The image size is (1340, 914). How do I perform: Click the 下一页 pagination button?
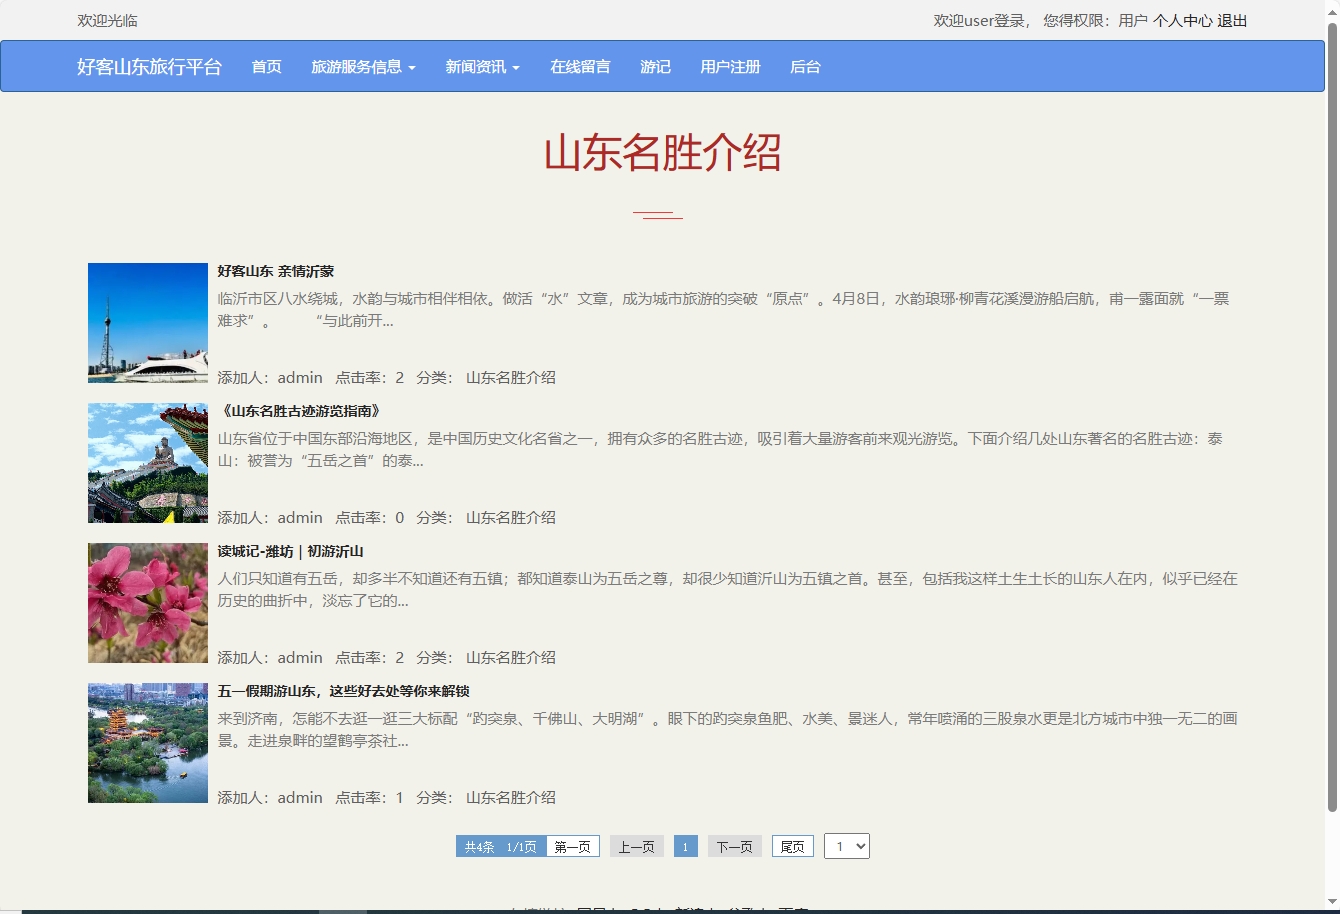pos(734,845)
